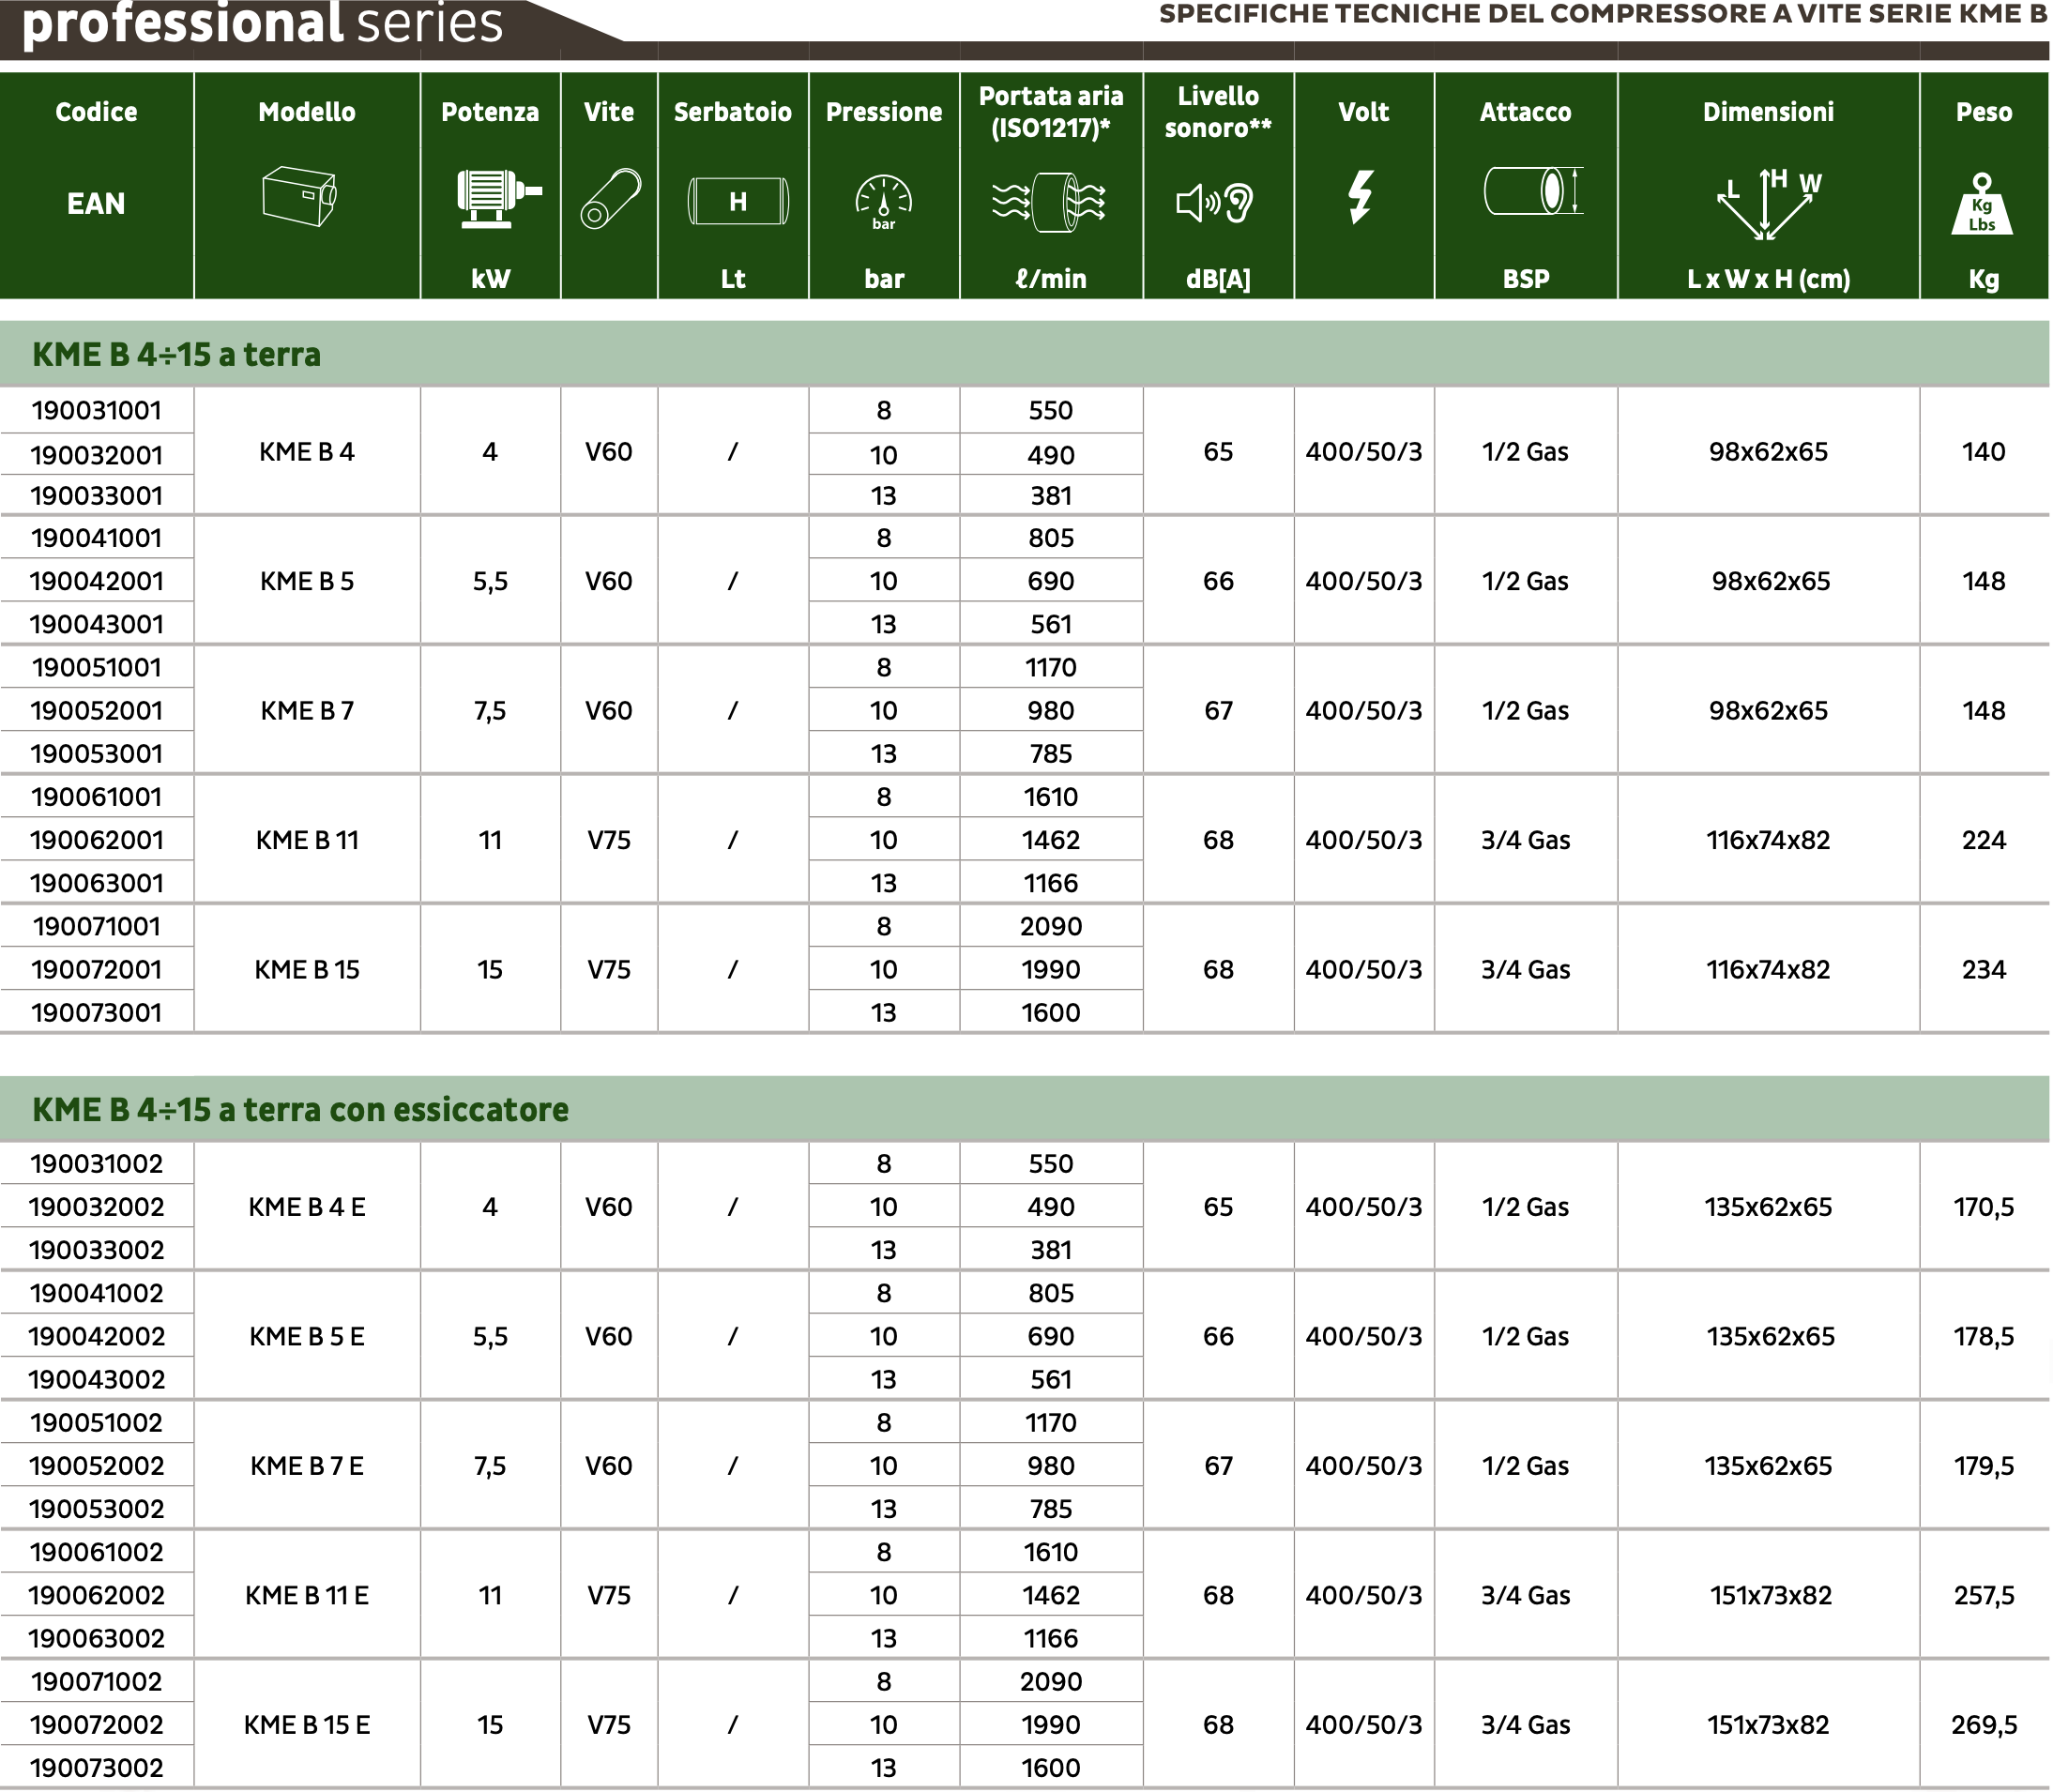Select code 190071001

(97, 926)
